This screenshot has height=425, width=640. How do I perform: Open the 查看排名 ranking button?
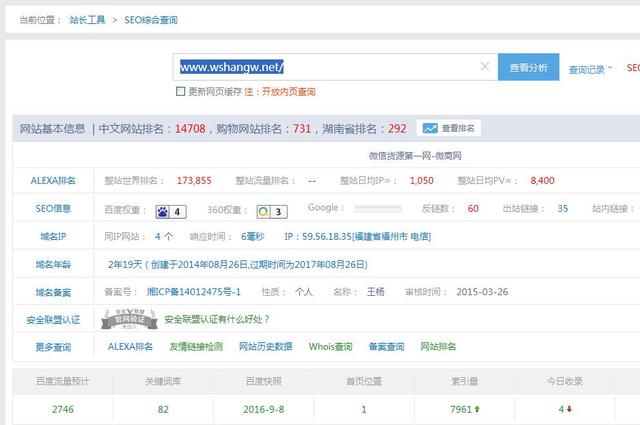(x=449, y=128)
